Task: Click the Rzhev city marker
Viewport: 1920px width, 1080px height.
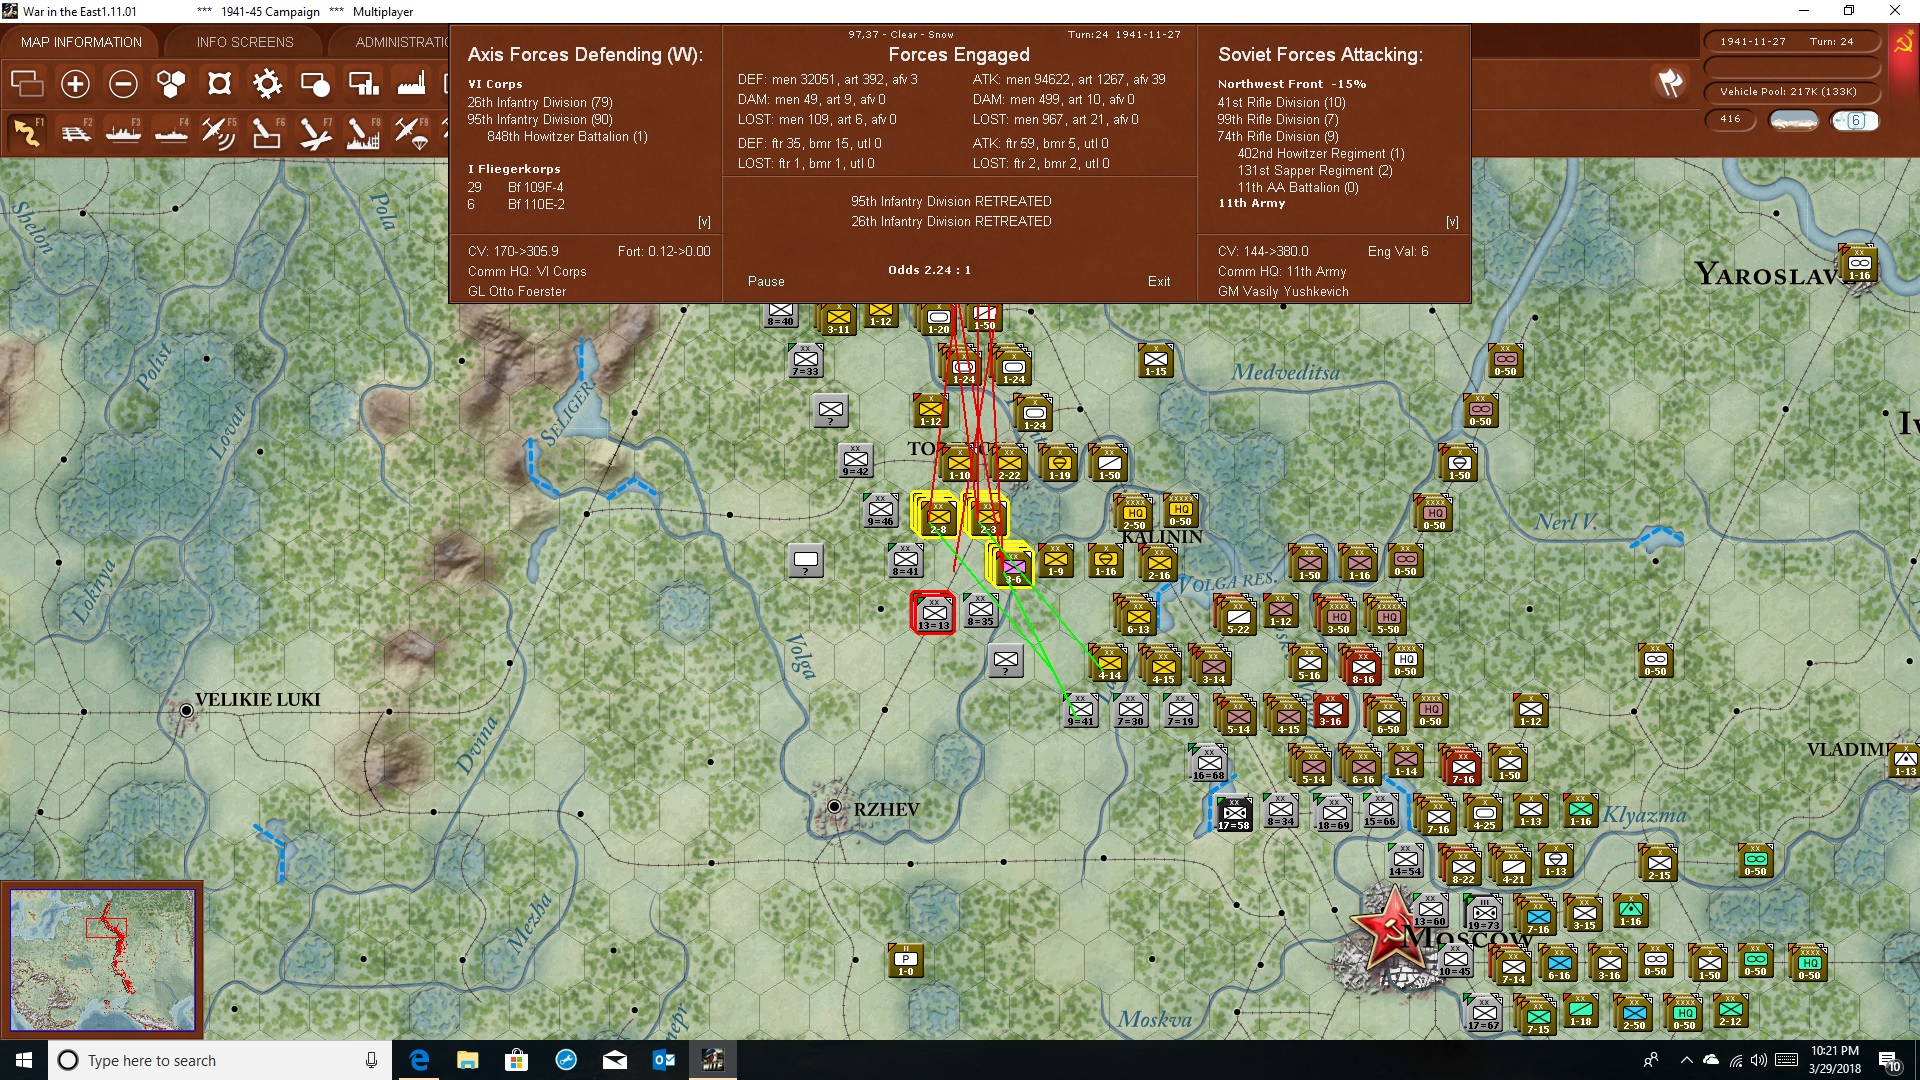Action: click(834, 806)
